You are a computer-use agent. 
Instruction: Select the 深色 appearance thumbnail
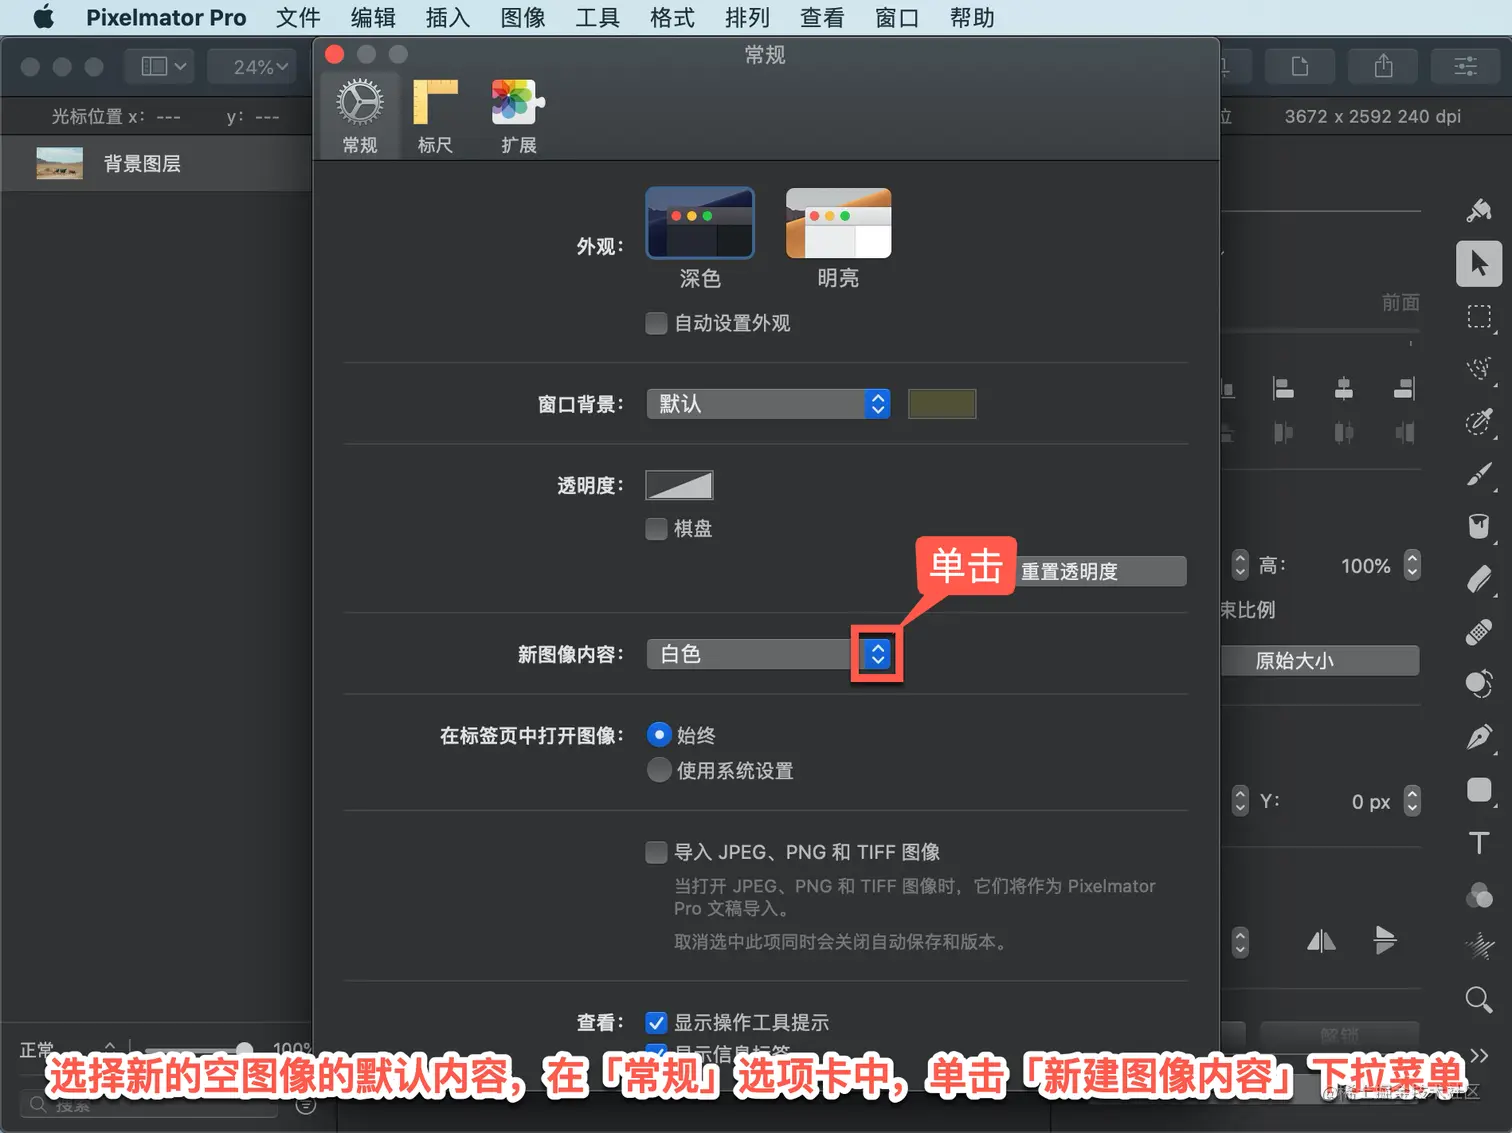700,223
